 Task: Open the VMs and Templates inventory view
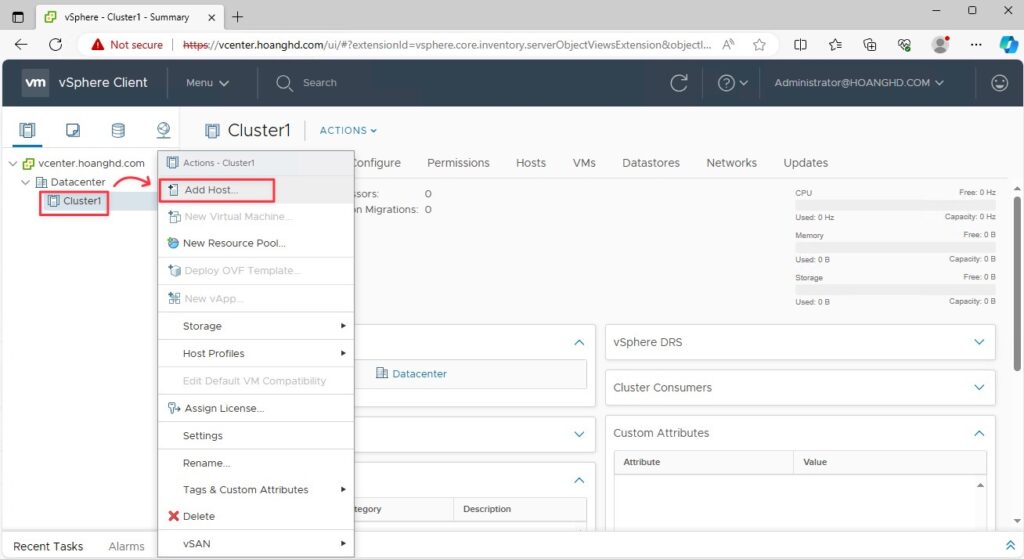click(x=73, y=130)
